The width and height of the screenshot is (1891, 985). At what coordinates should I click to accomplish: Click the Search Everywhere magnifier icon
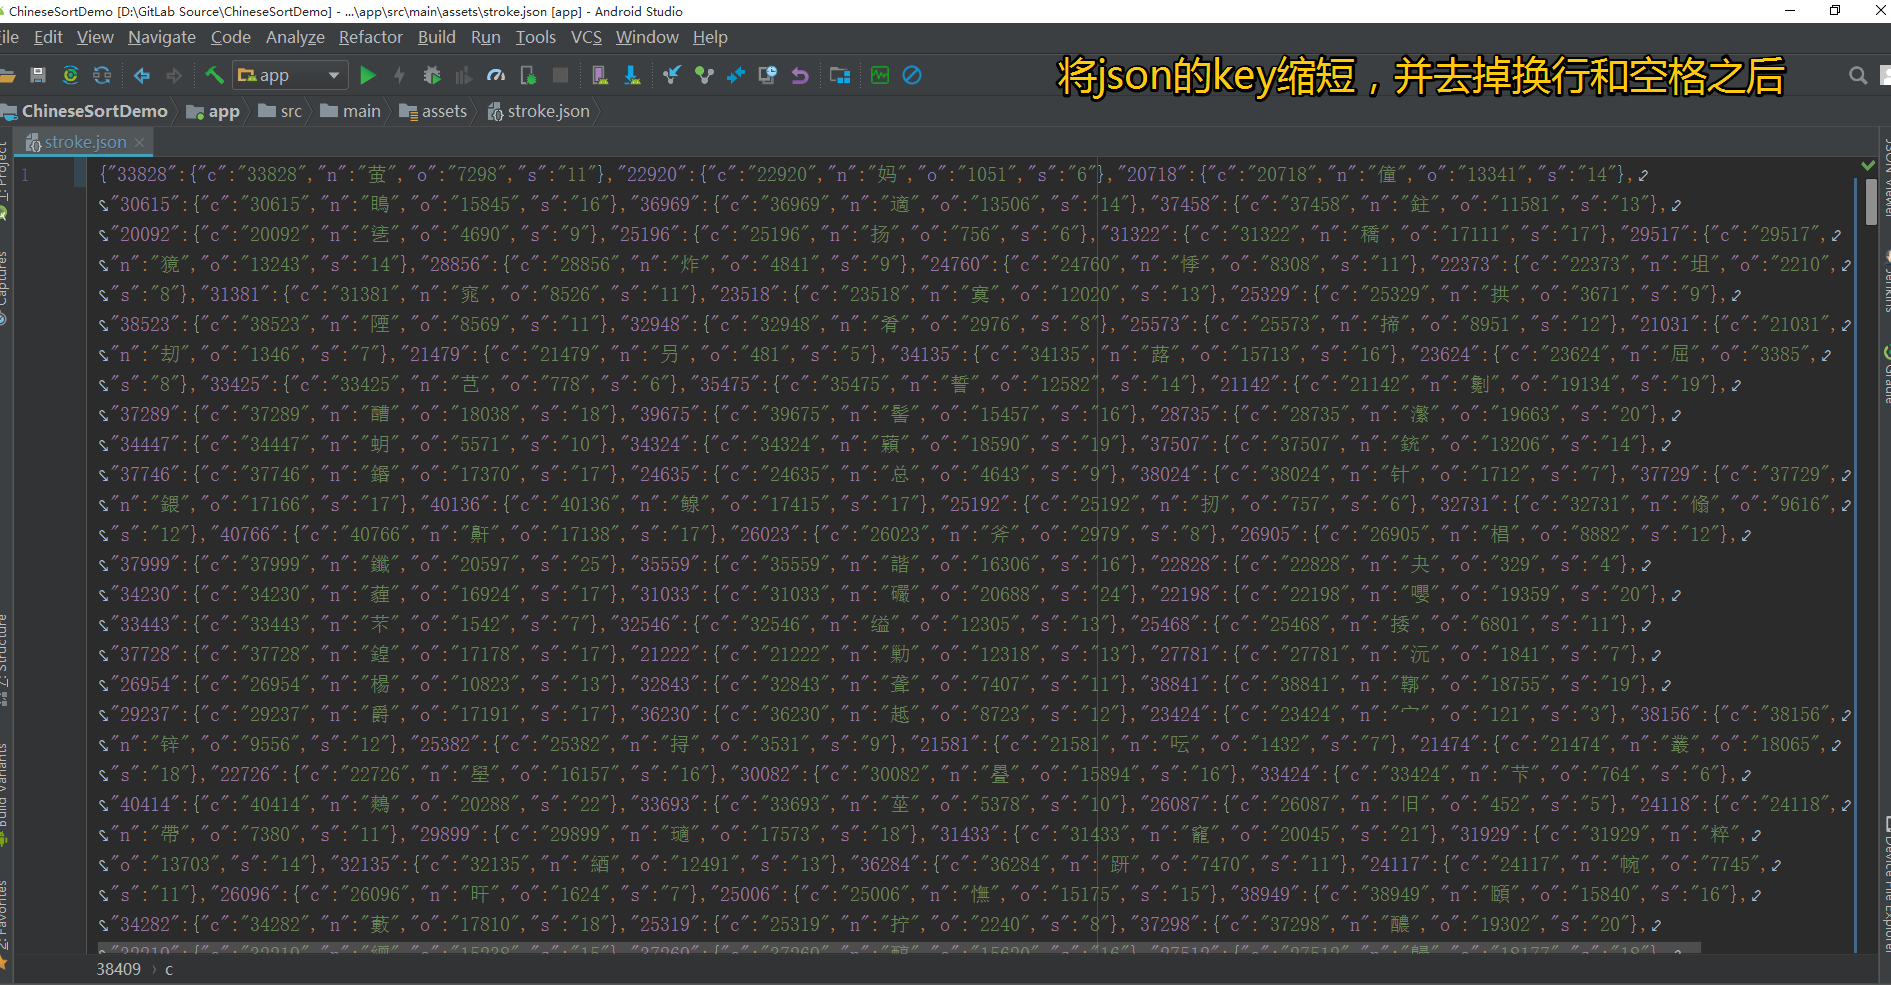tap(1858, 75)
